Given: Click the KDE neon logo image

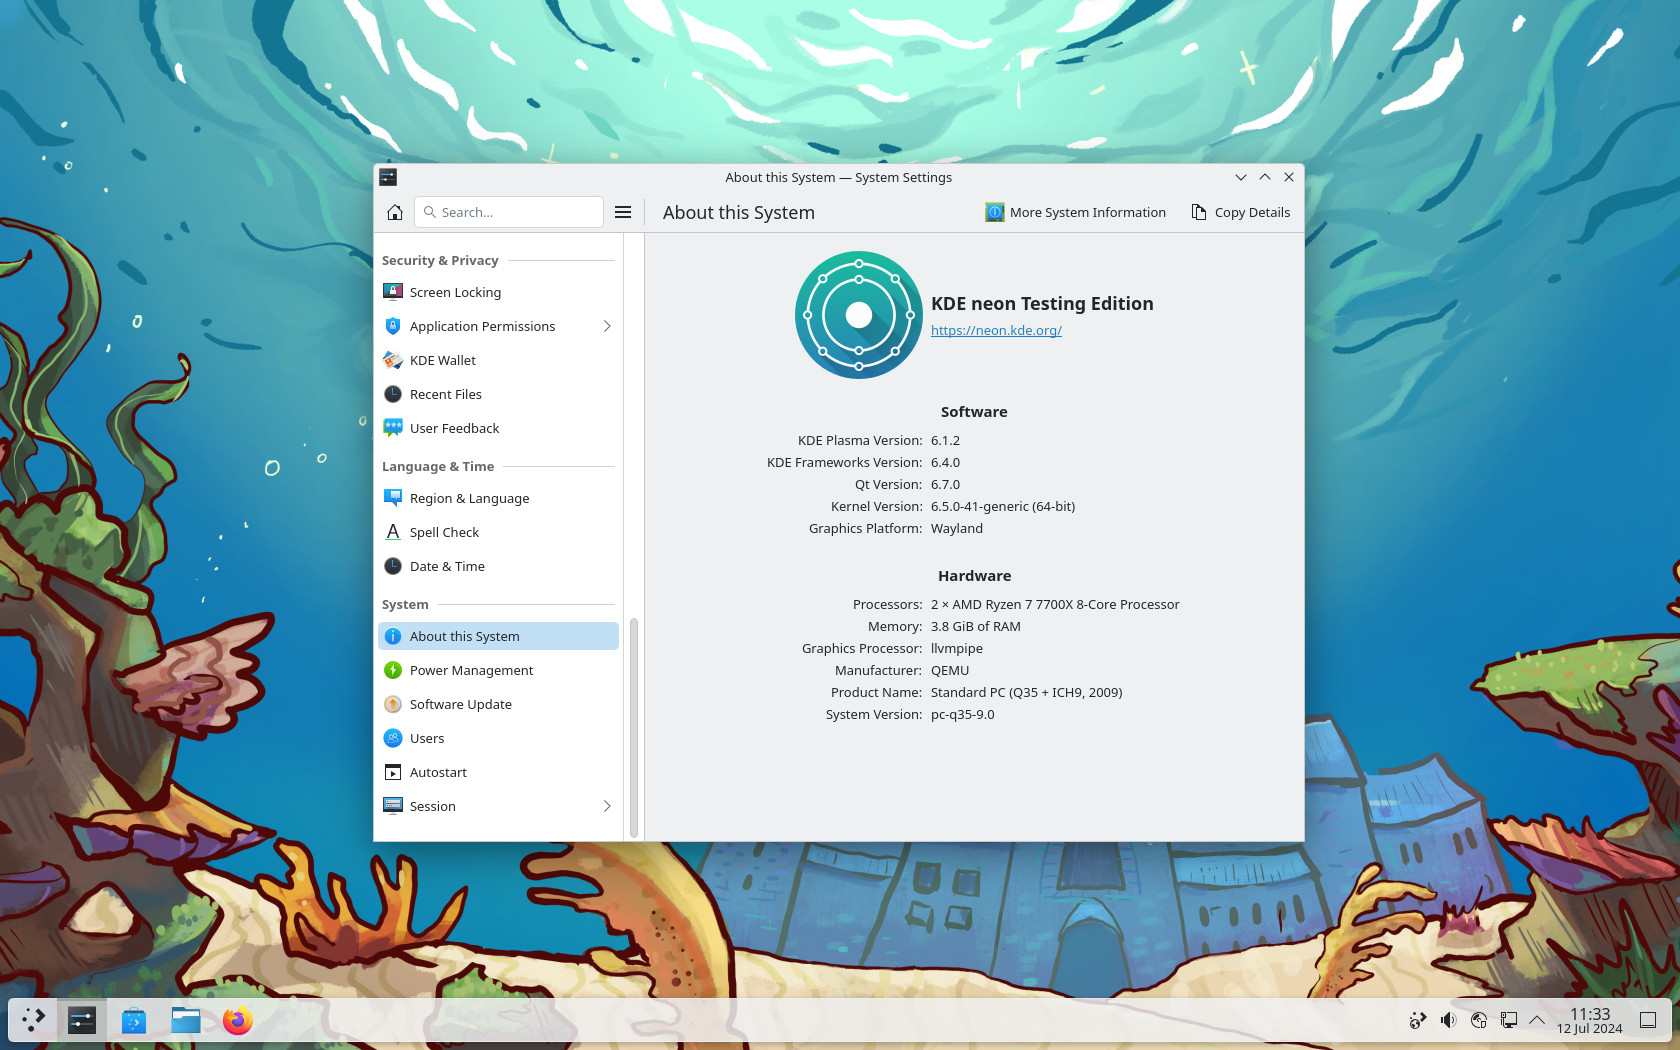Looking at the screenshot, I should [x=859, y=315].
